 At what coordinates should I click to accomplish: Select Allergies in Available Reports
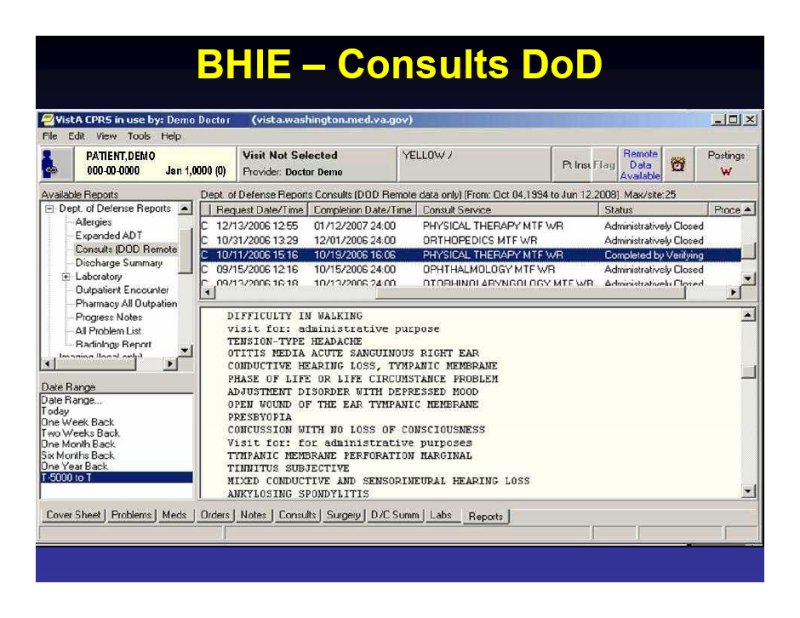93,222
